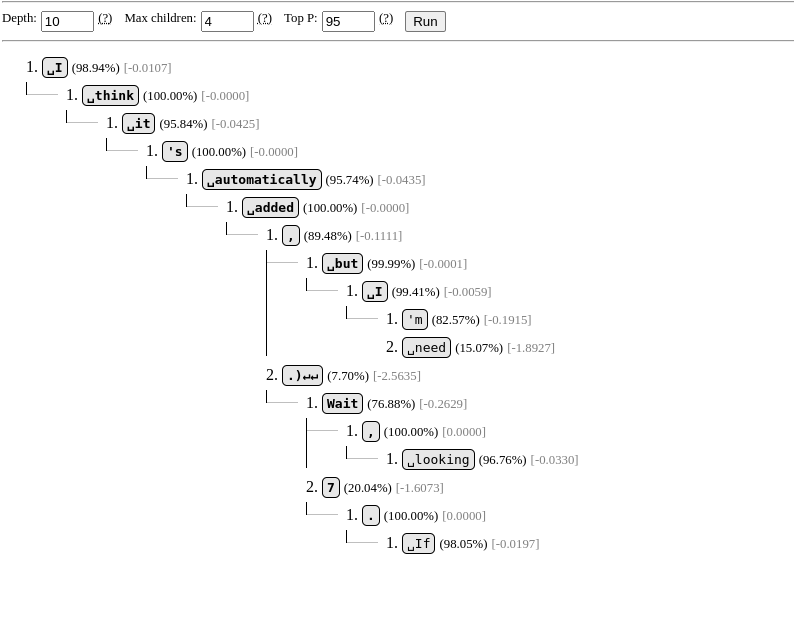Click the Depth input field
The image size is (794, 621).
point(67,21)
